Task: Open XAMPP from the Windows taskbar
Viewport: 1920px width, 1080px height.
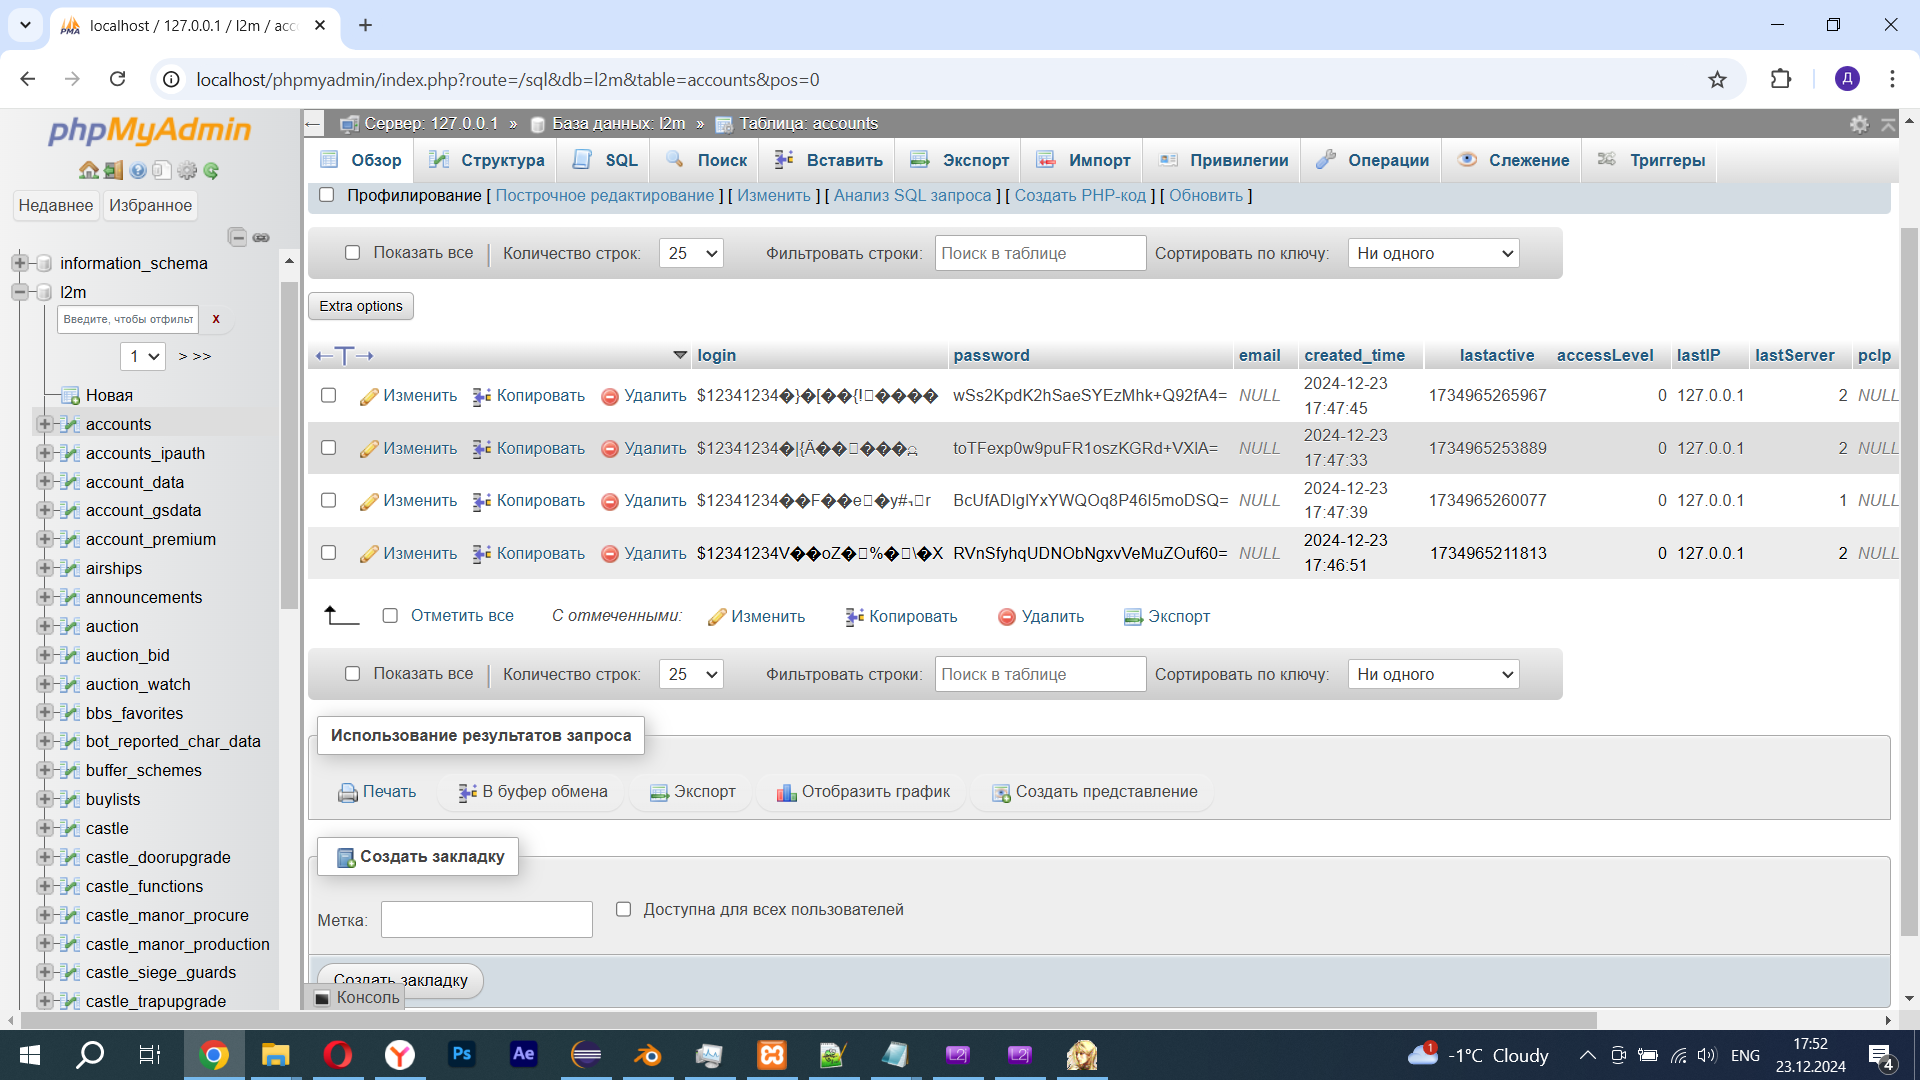Action: click(x=771, y=1055)
